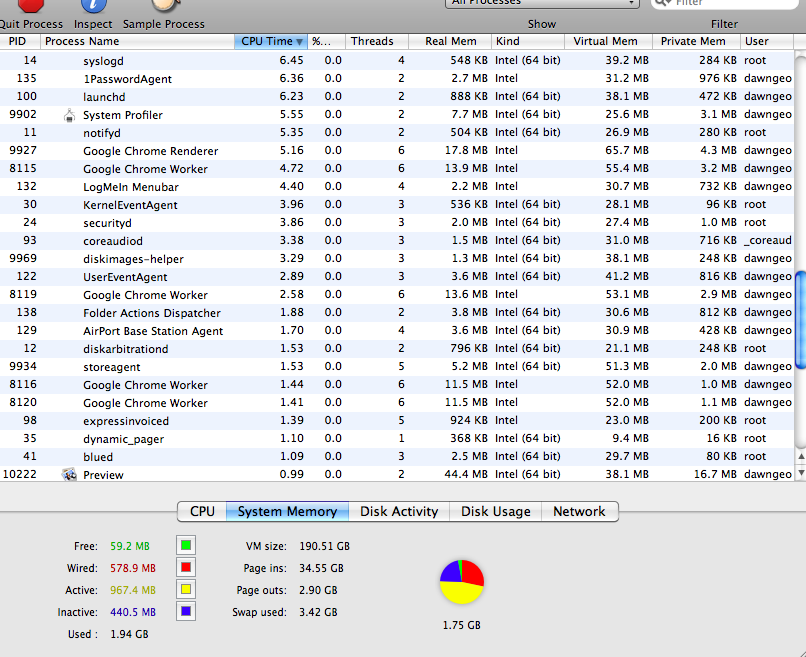806x657 pixels.
Task: Click the Filter search field
Action: coord(725,3)
